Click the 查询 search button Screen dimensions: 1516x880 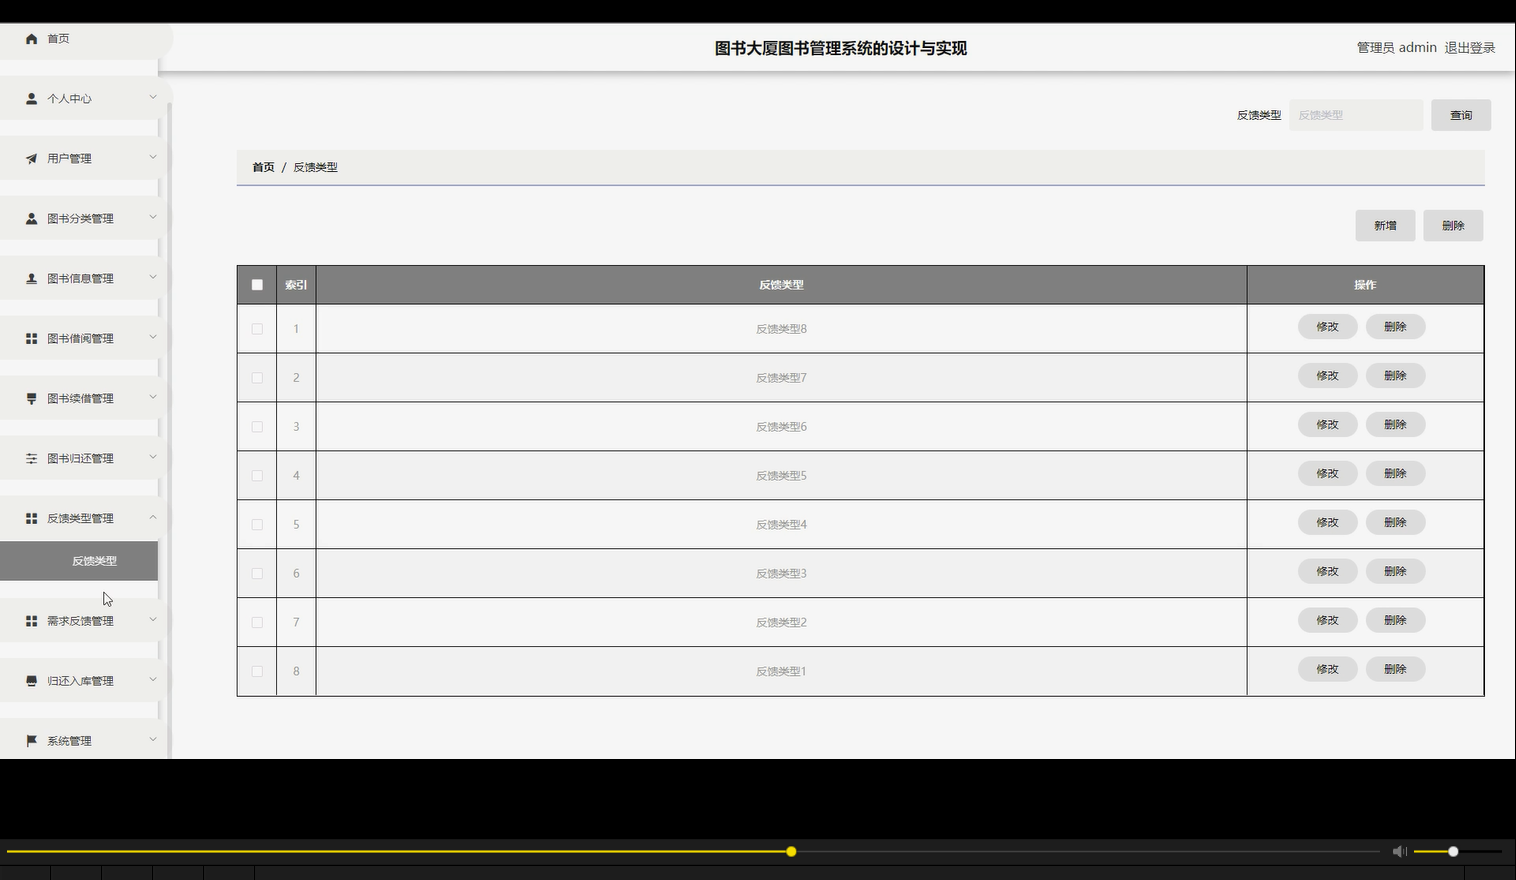[1461, 115]
